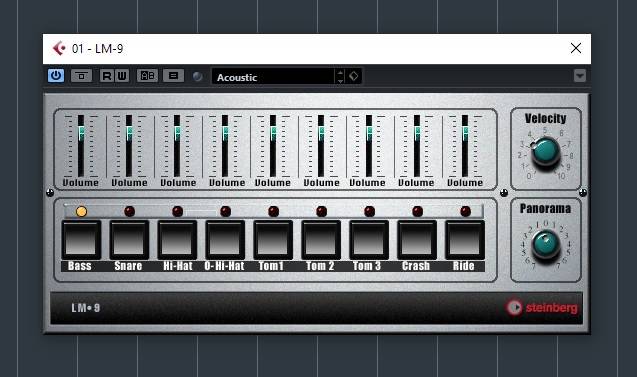Trigger the Ride cymbal pad
The height and width of the screenshot is (377, 637).
pos(465,240)
